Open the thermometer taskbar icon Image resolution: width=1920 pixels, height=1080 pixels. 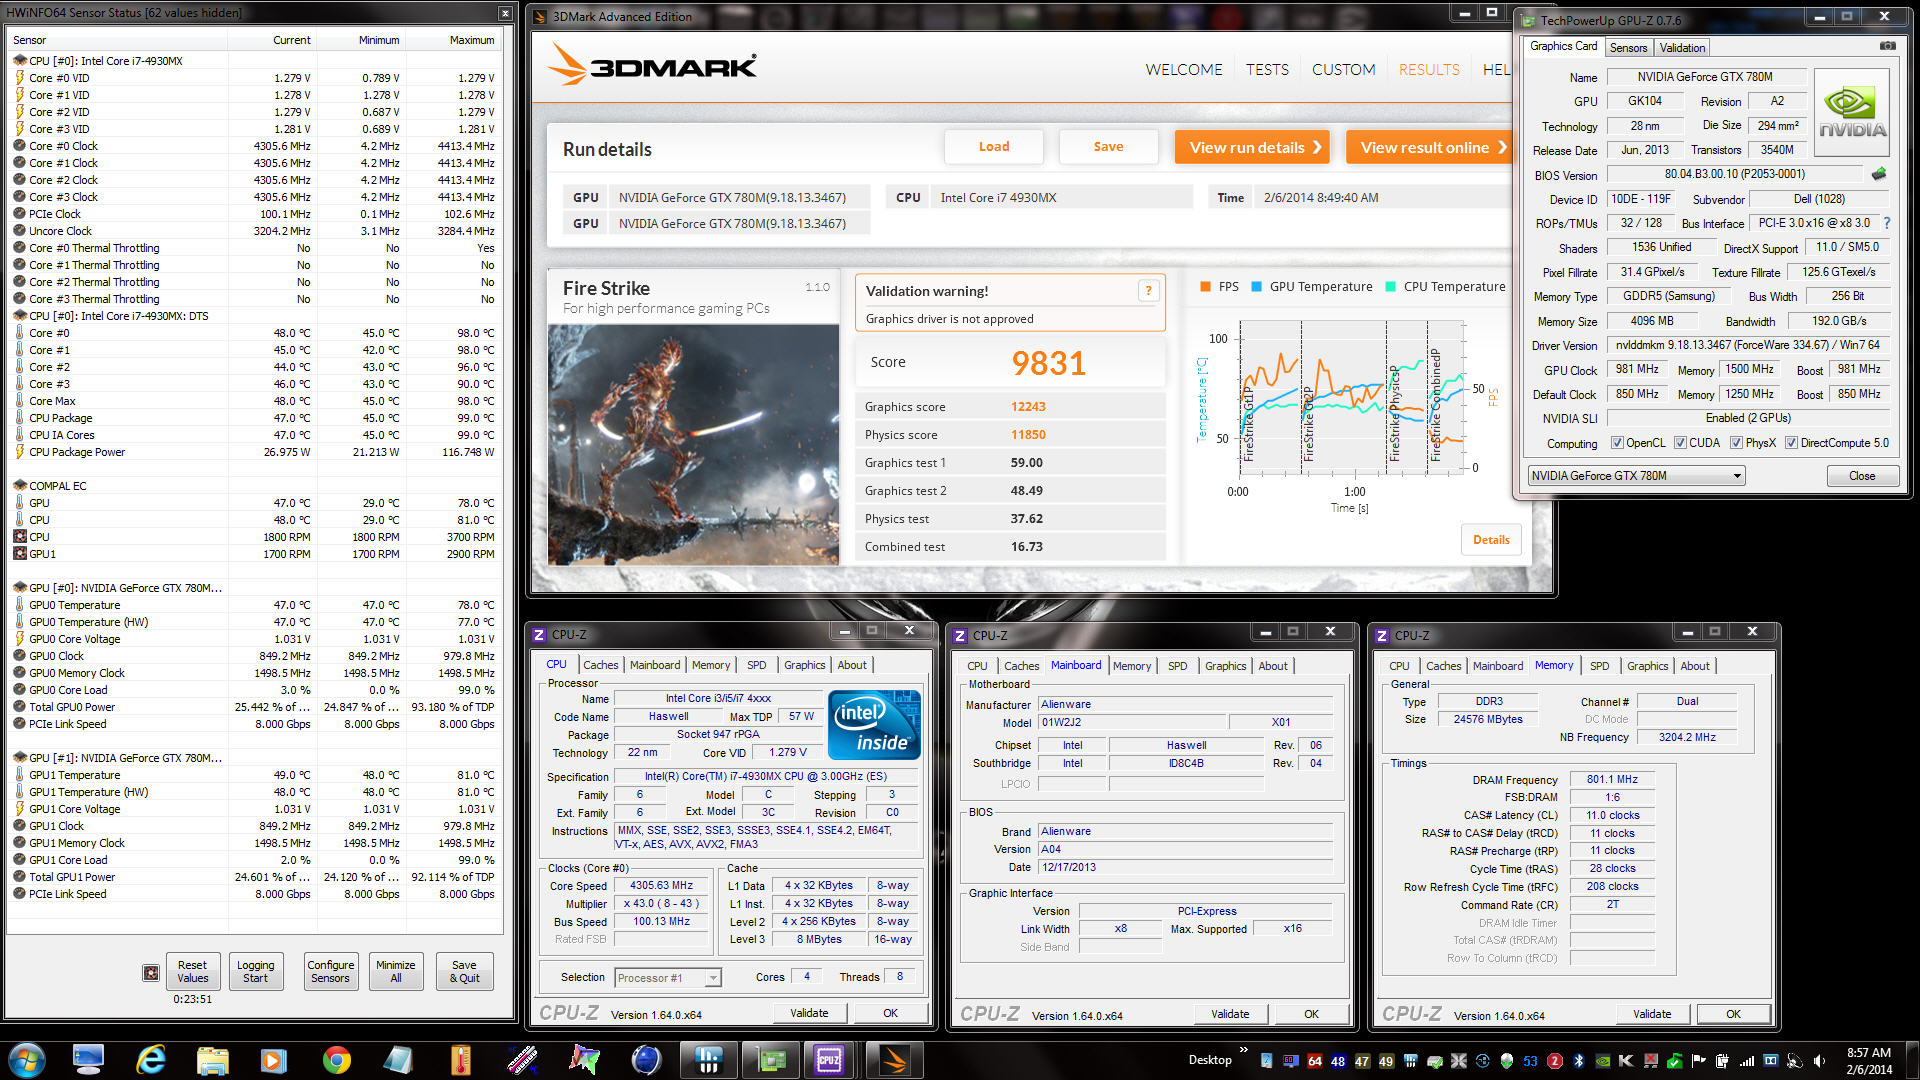tap(460, 1059)
